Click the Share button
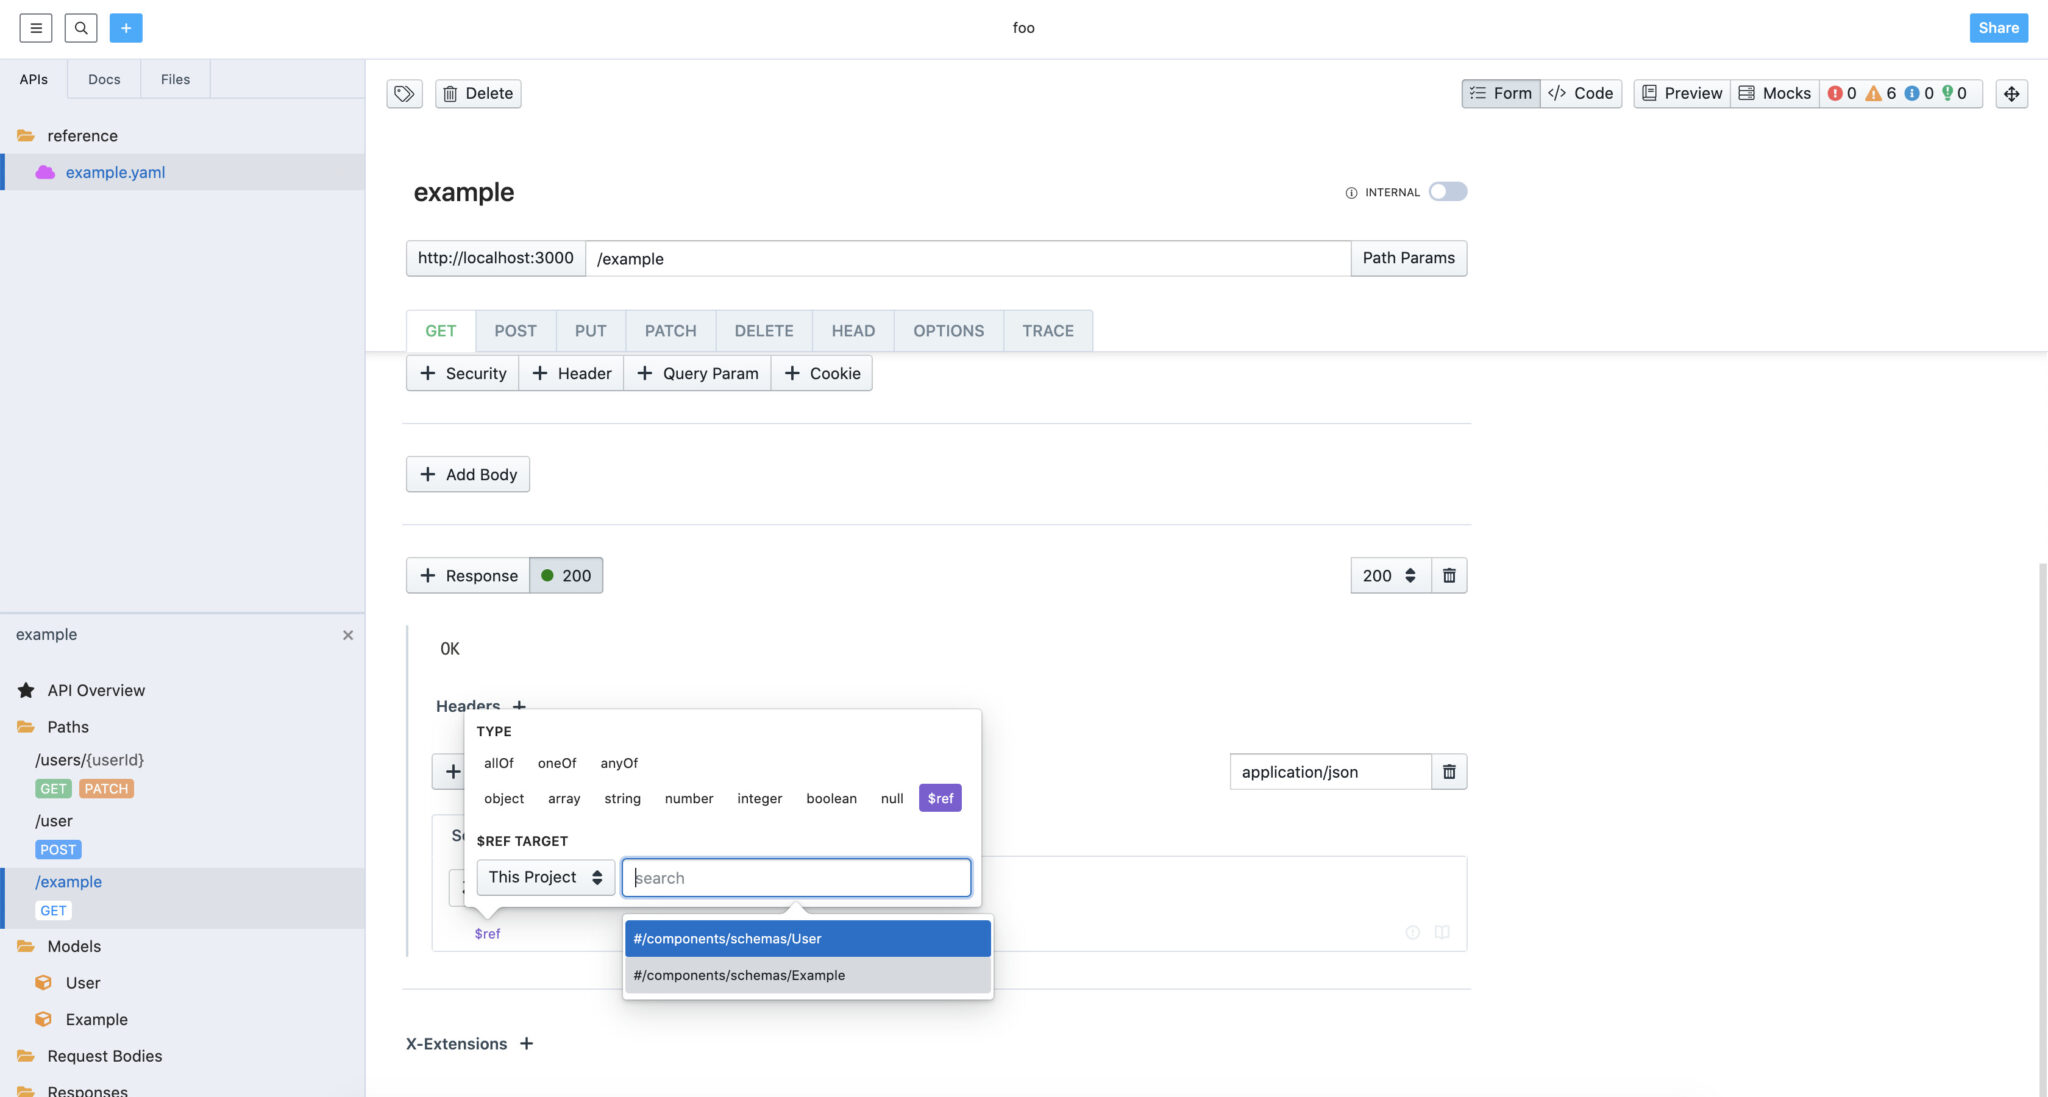 1997,27
